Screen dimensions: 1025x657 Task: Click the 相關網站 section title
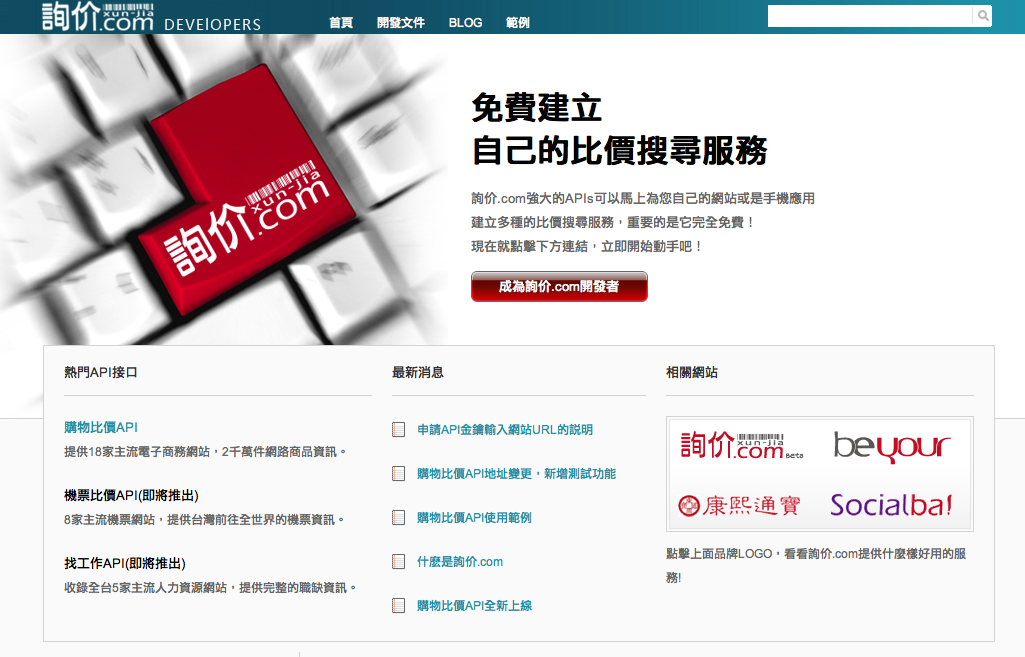(x=692, y=373)
